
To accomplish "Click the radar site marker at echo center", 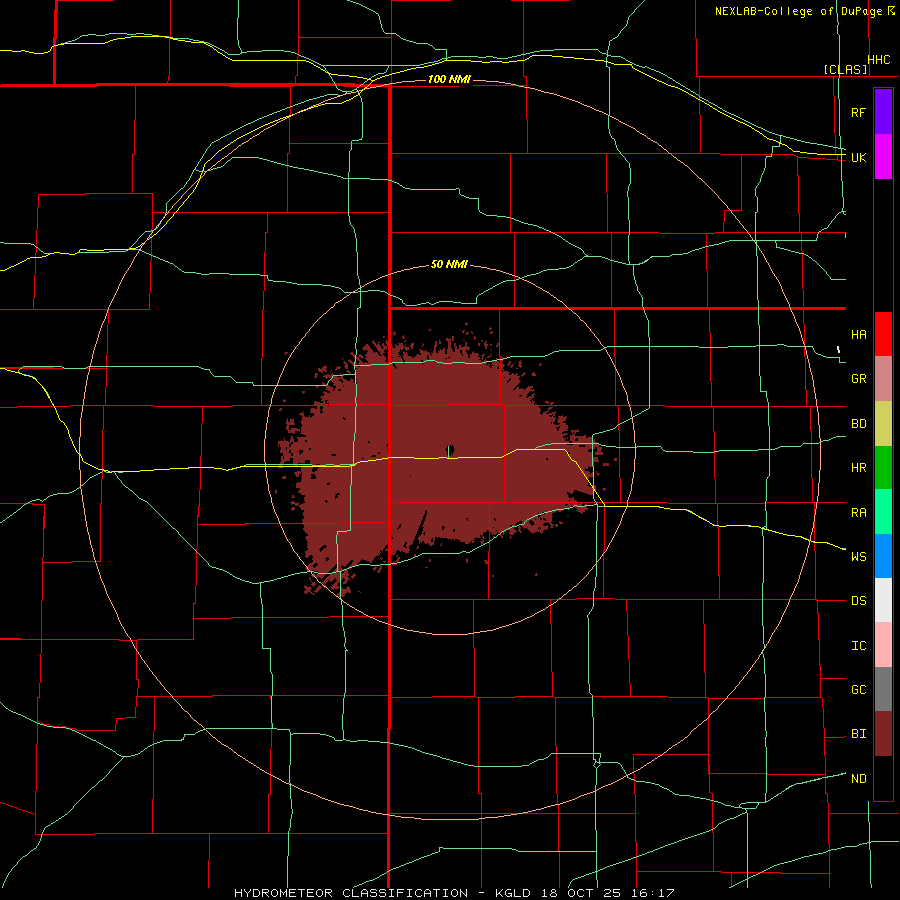I will (451, 450).
